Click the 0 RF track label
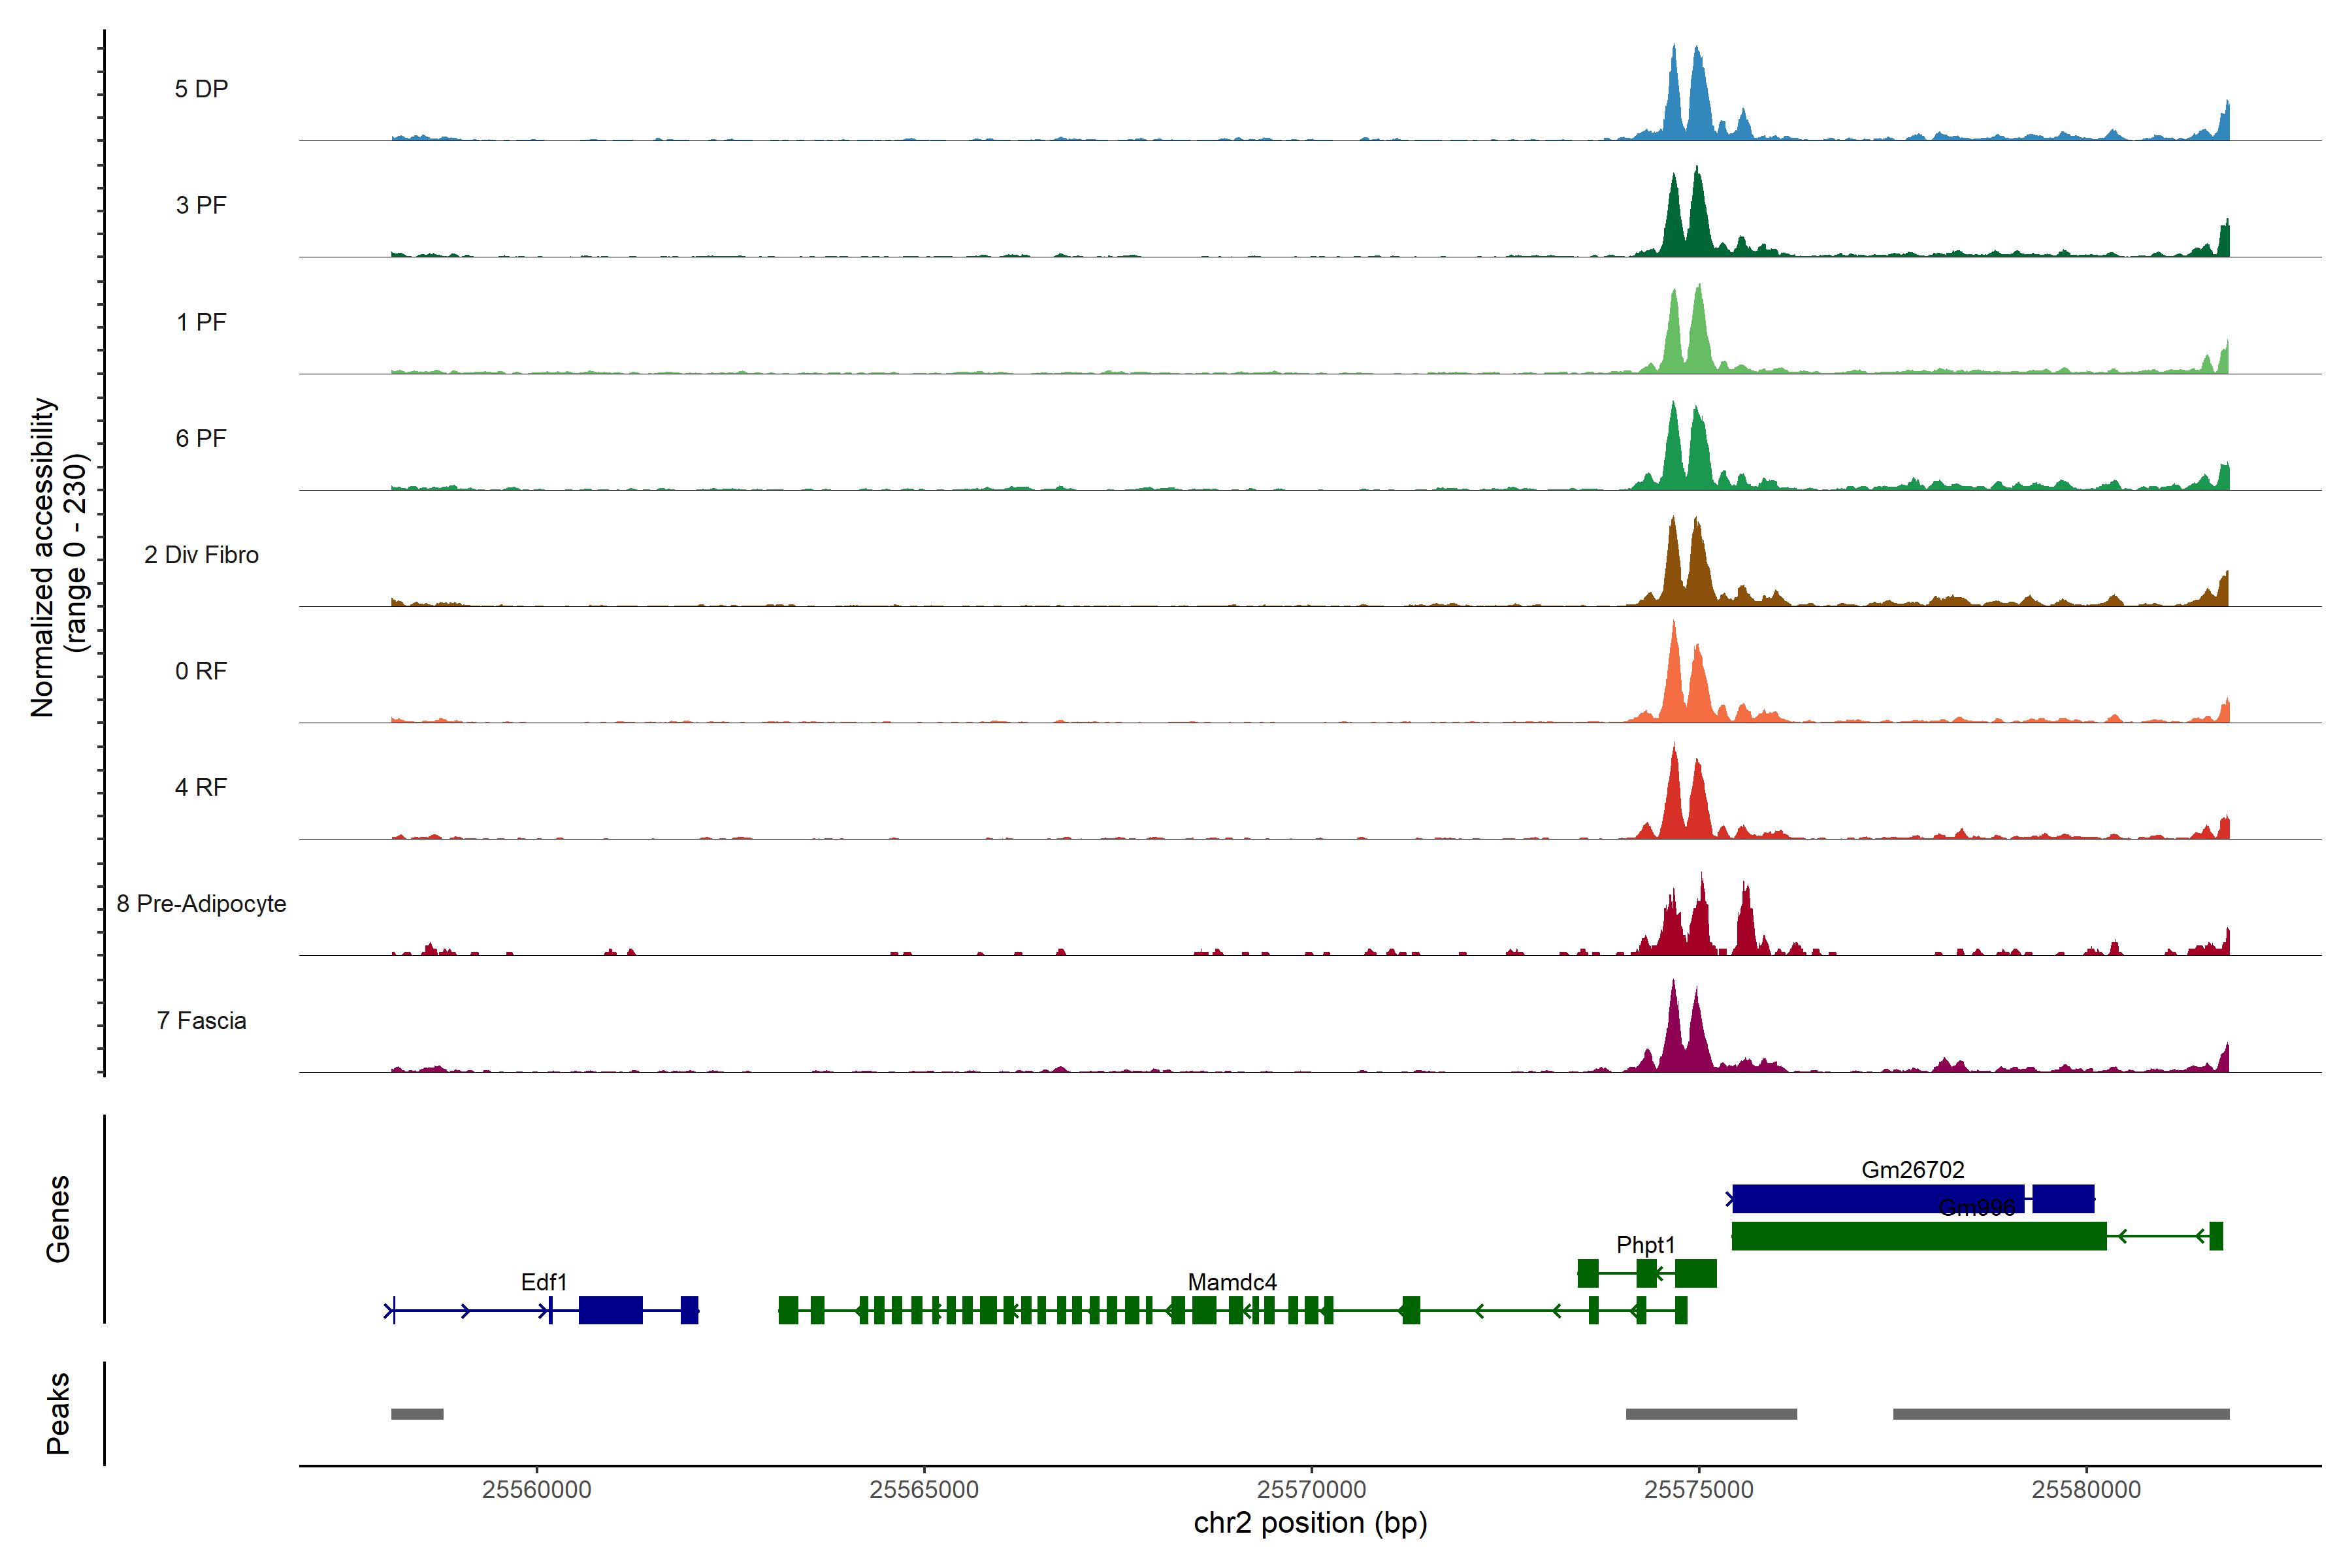Screen dimensions: 2352x1568 coord(201,671)
